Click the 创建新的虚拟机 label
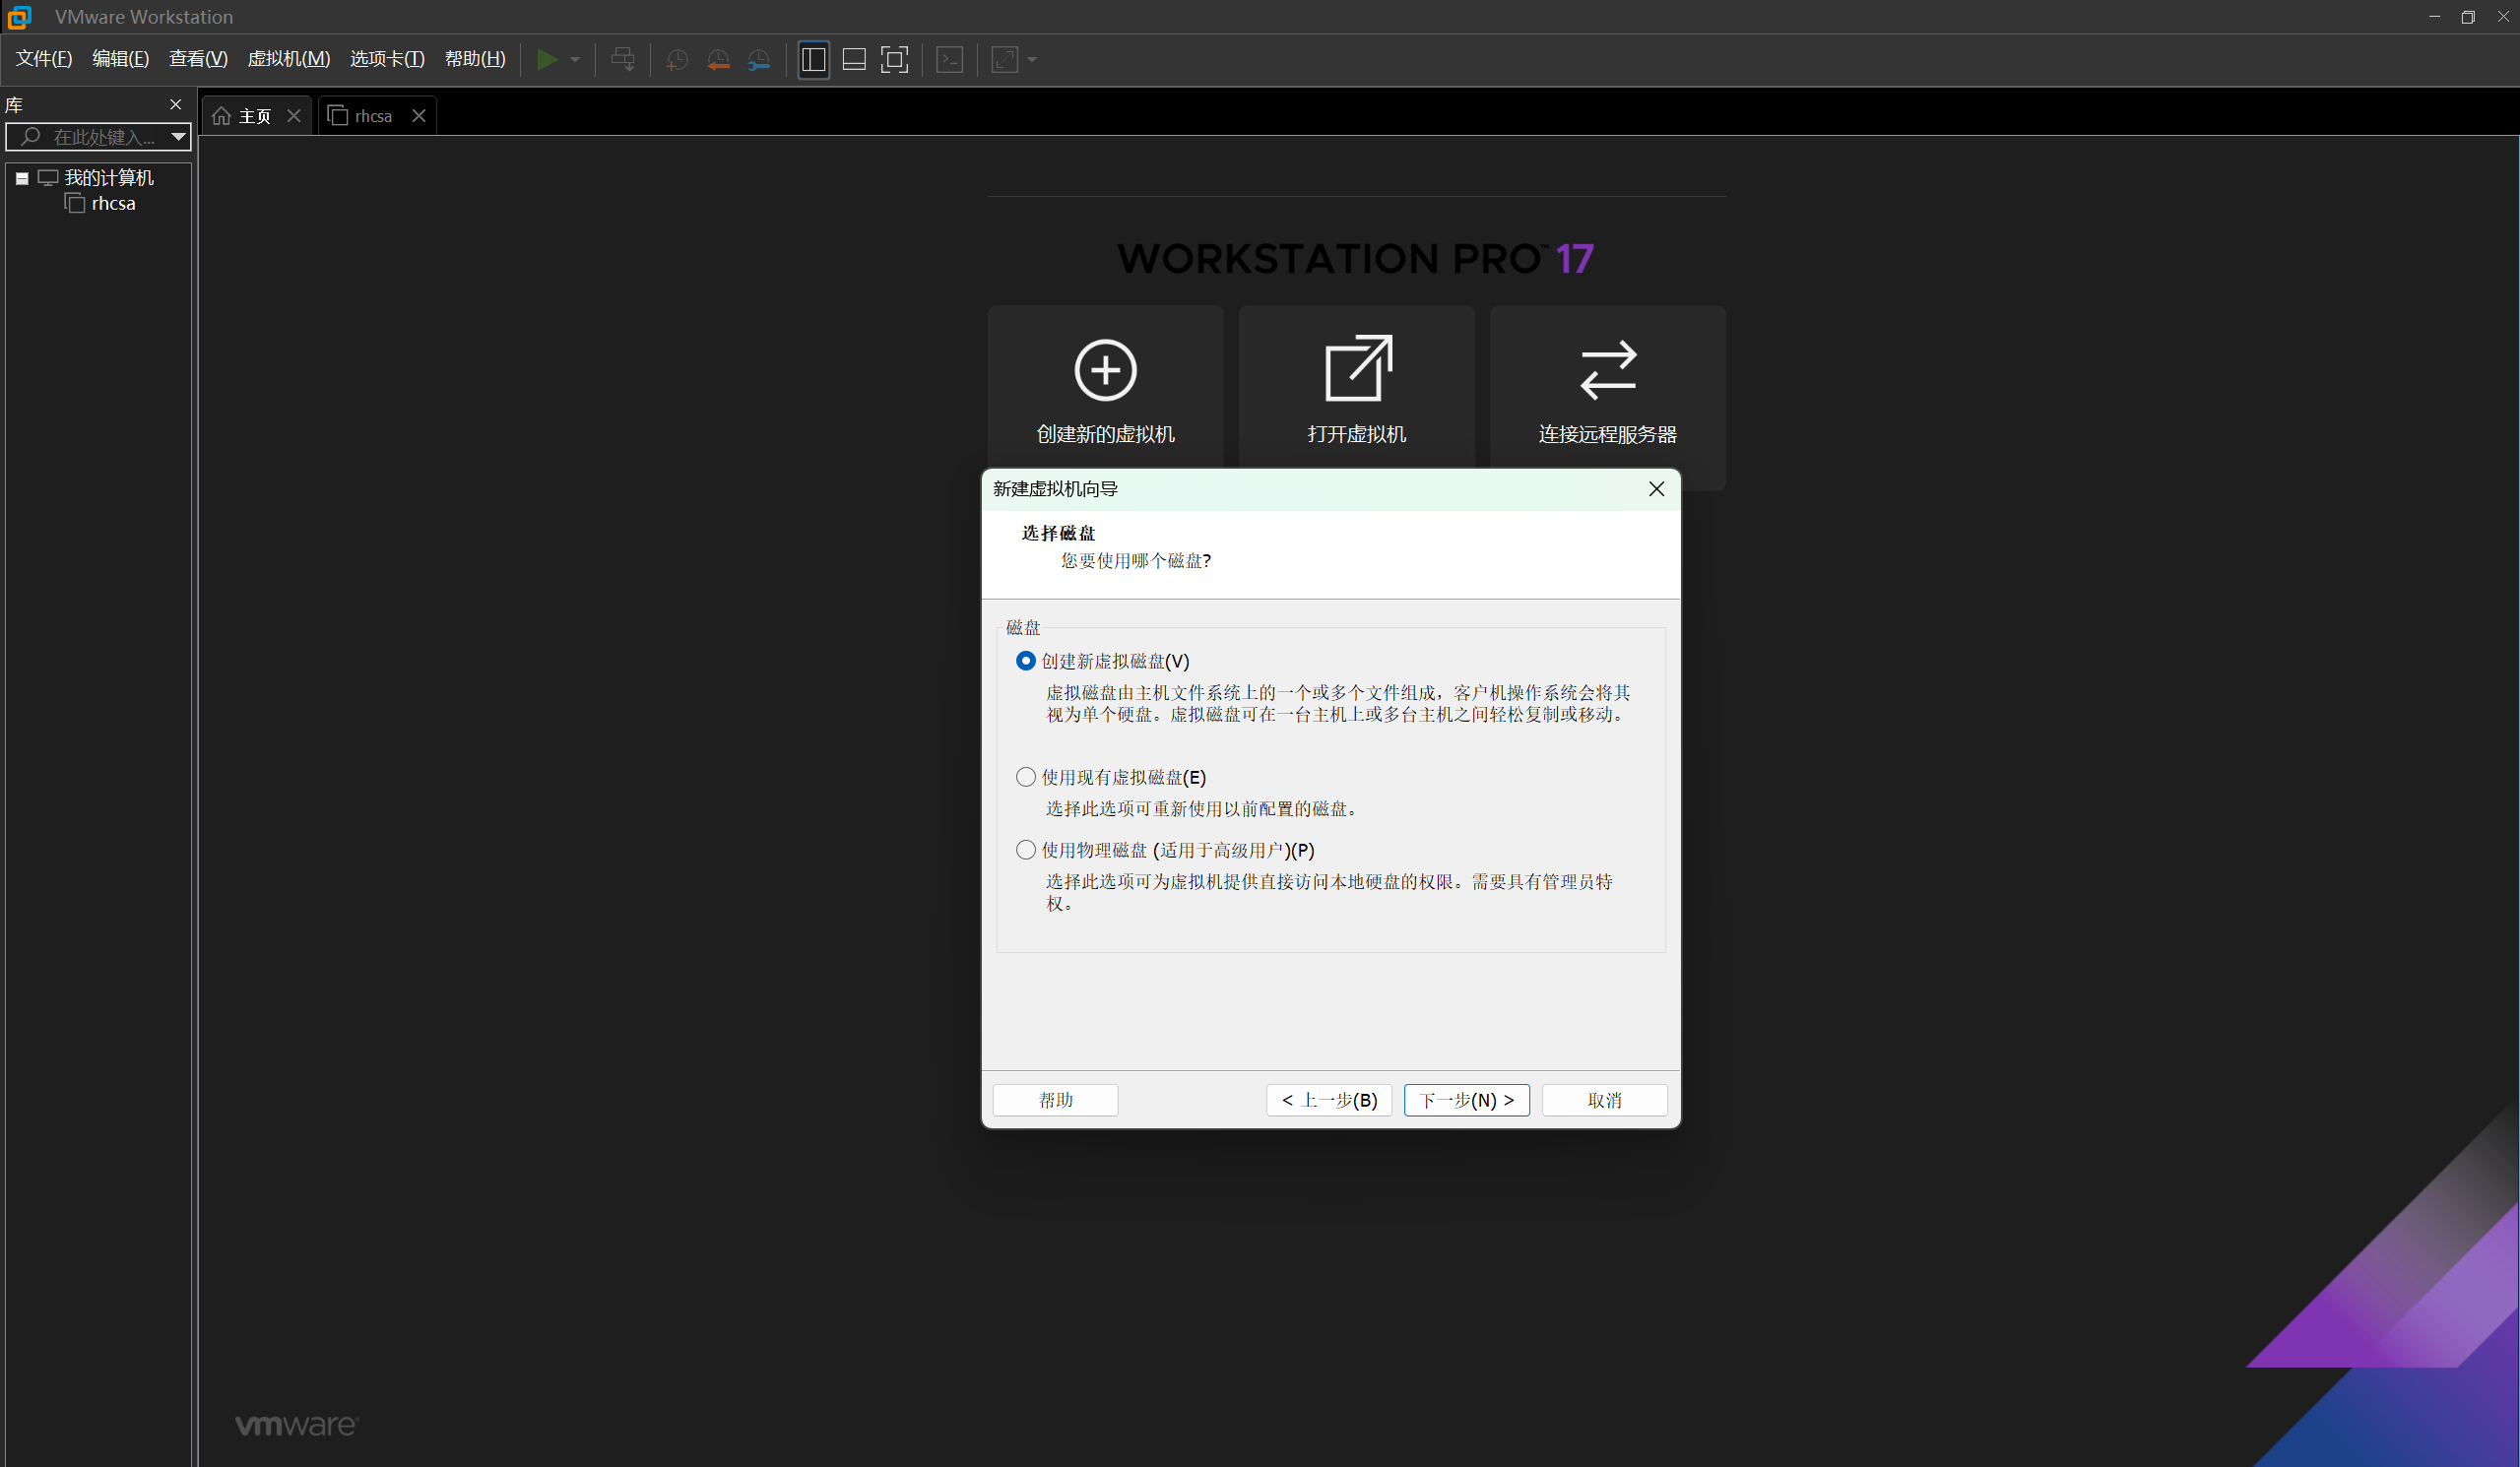 tap(1105, 434)
